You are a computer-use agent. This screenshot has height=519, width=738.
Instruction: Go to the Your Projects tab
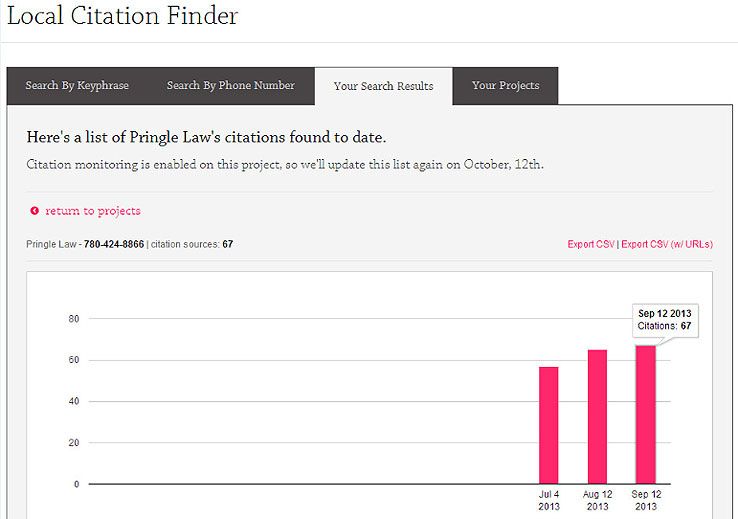tap(505, 86)
